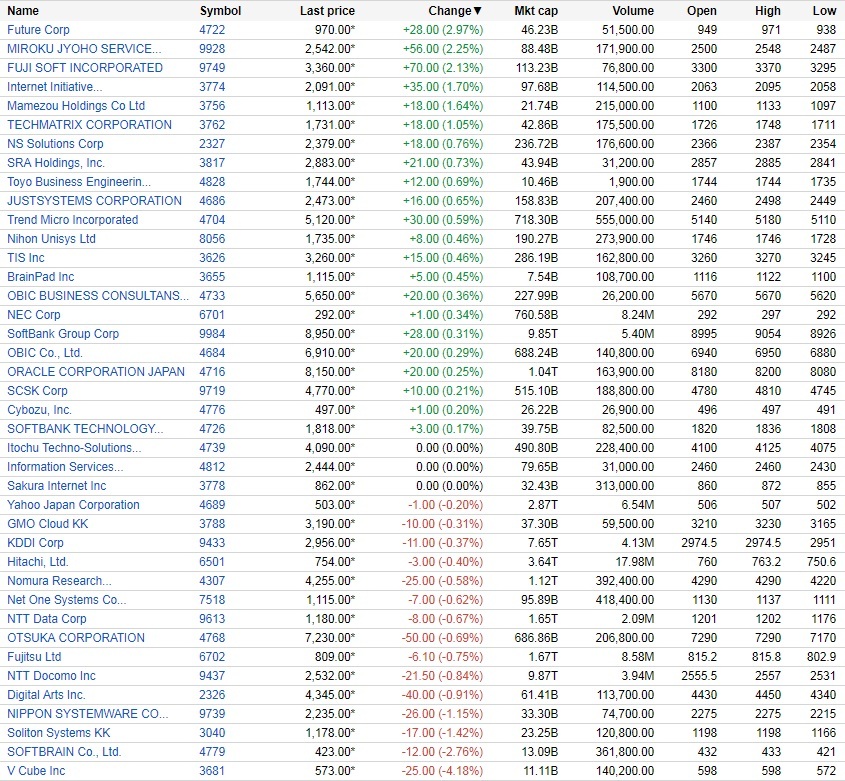
Task: Open SOFTBRAIN Co., Ltd. link
Action: coord(64,752)
